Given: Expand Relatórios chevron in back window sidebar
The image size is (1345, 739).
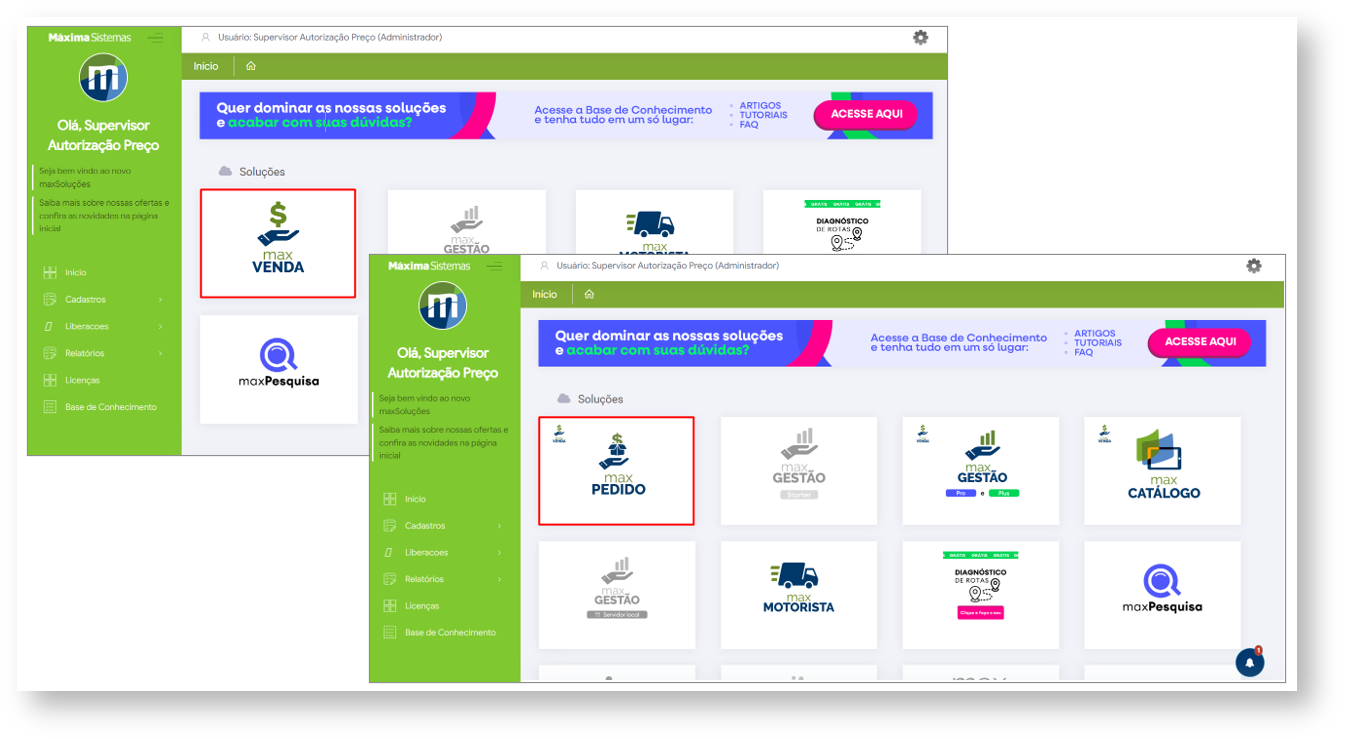Looking at the screenshot, I should point(160,353).
